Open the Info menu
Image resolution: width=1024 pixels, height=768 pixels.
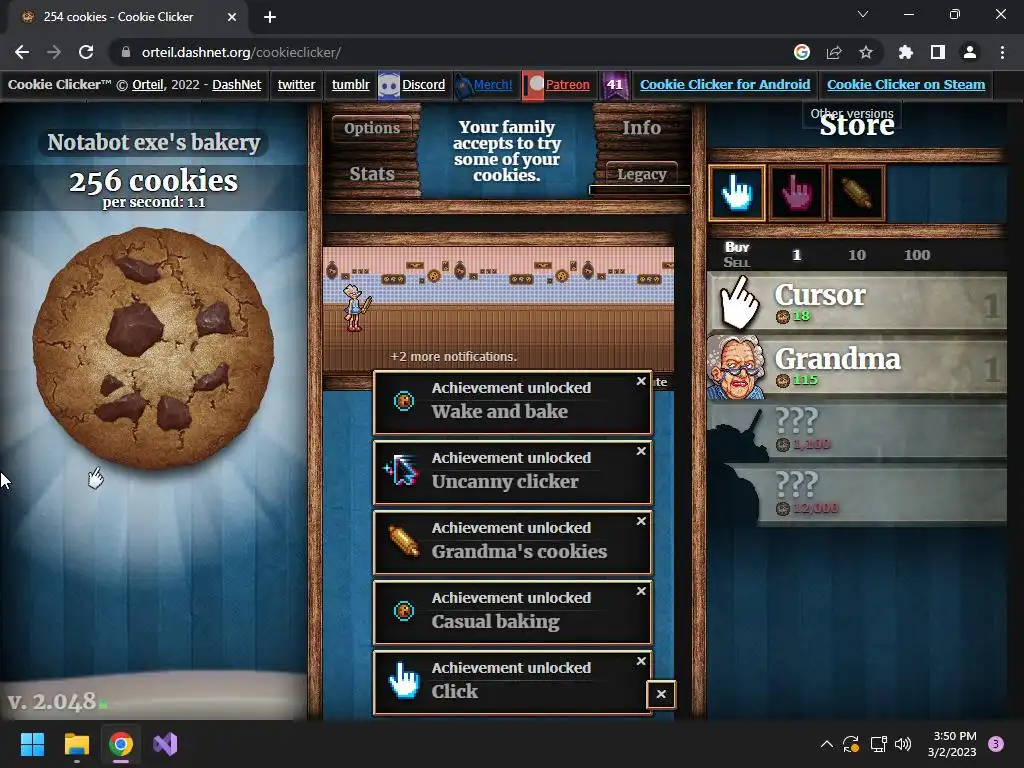pos(641,128)
